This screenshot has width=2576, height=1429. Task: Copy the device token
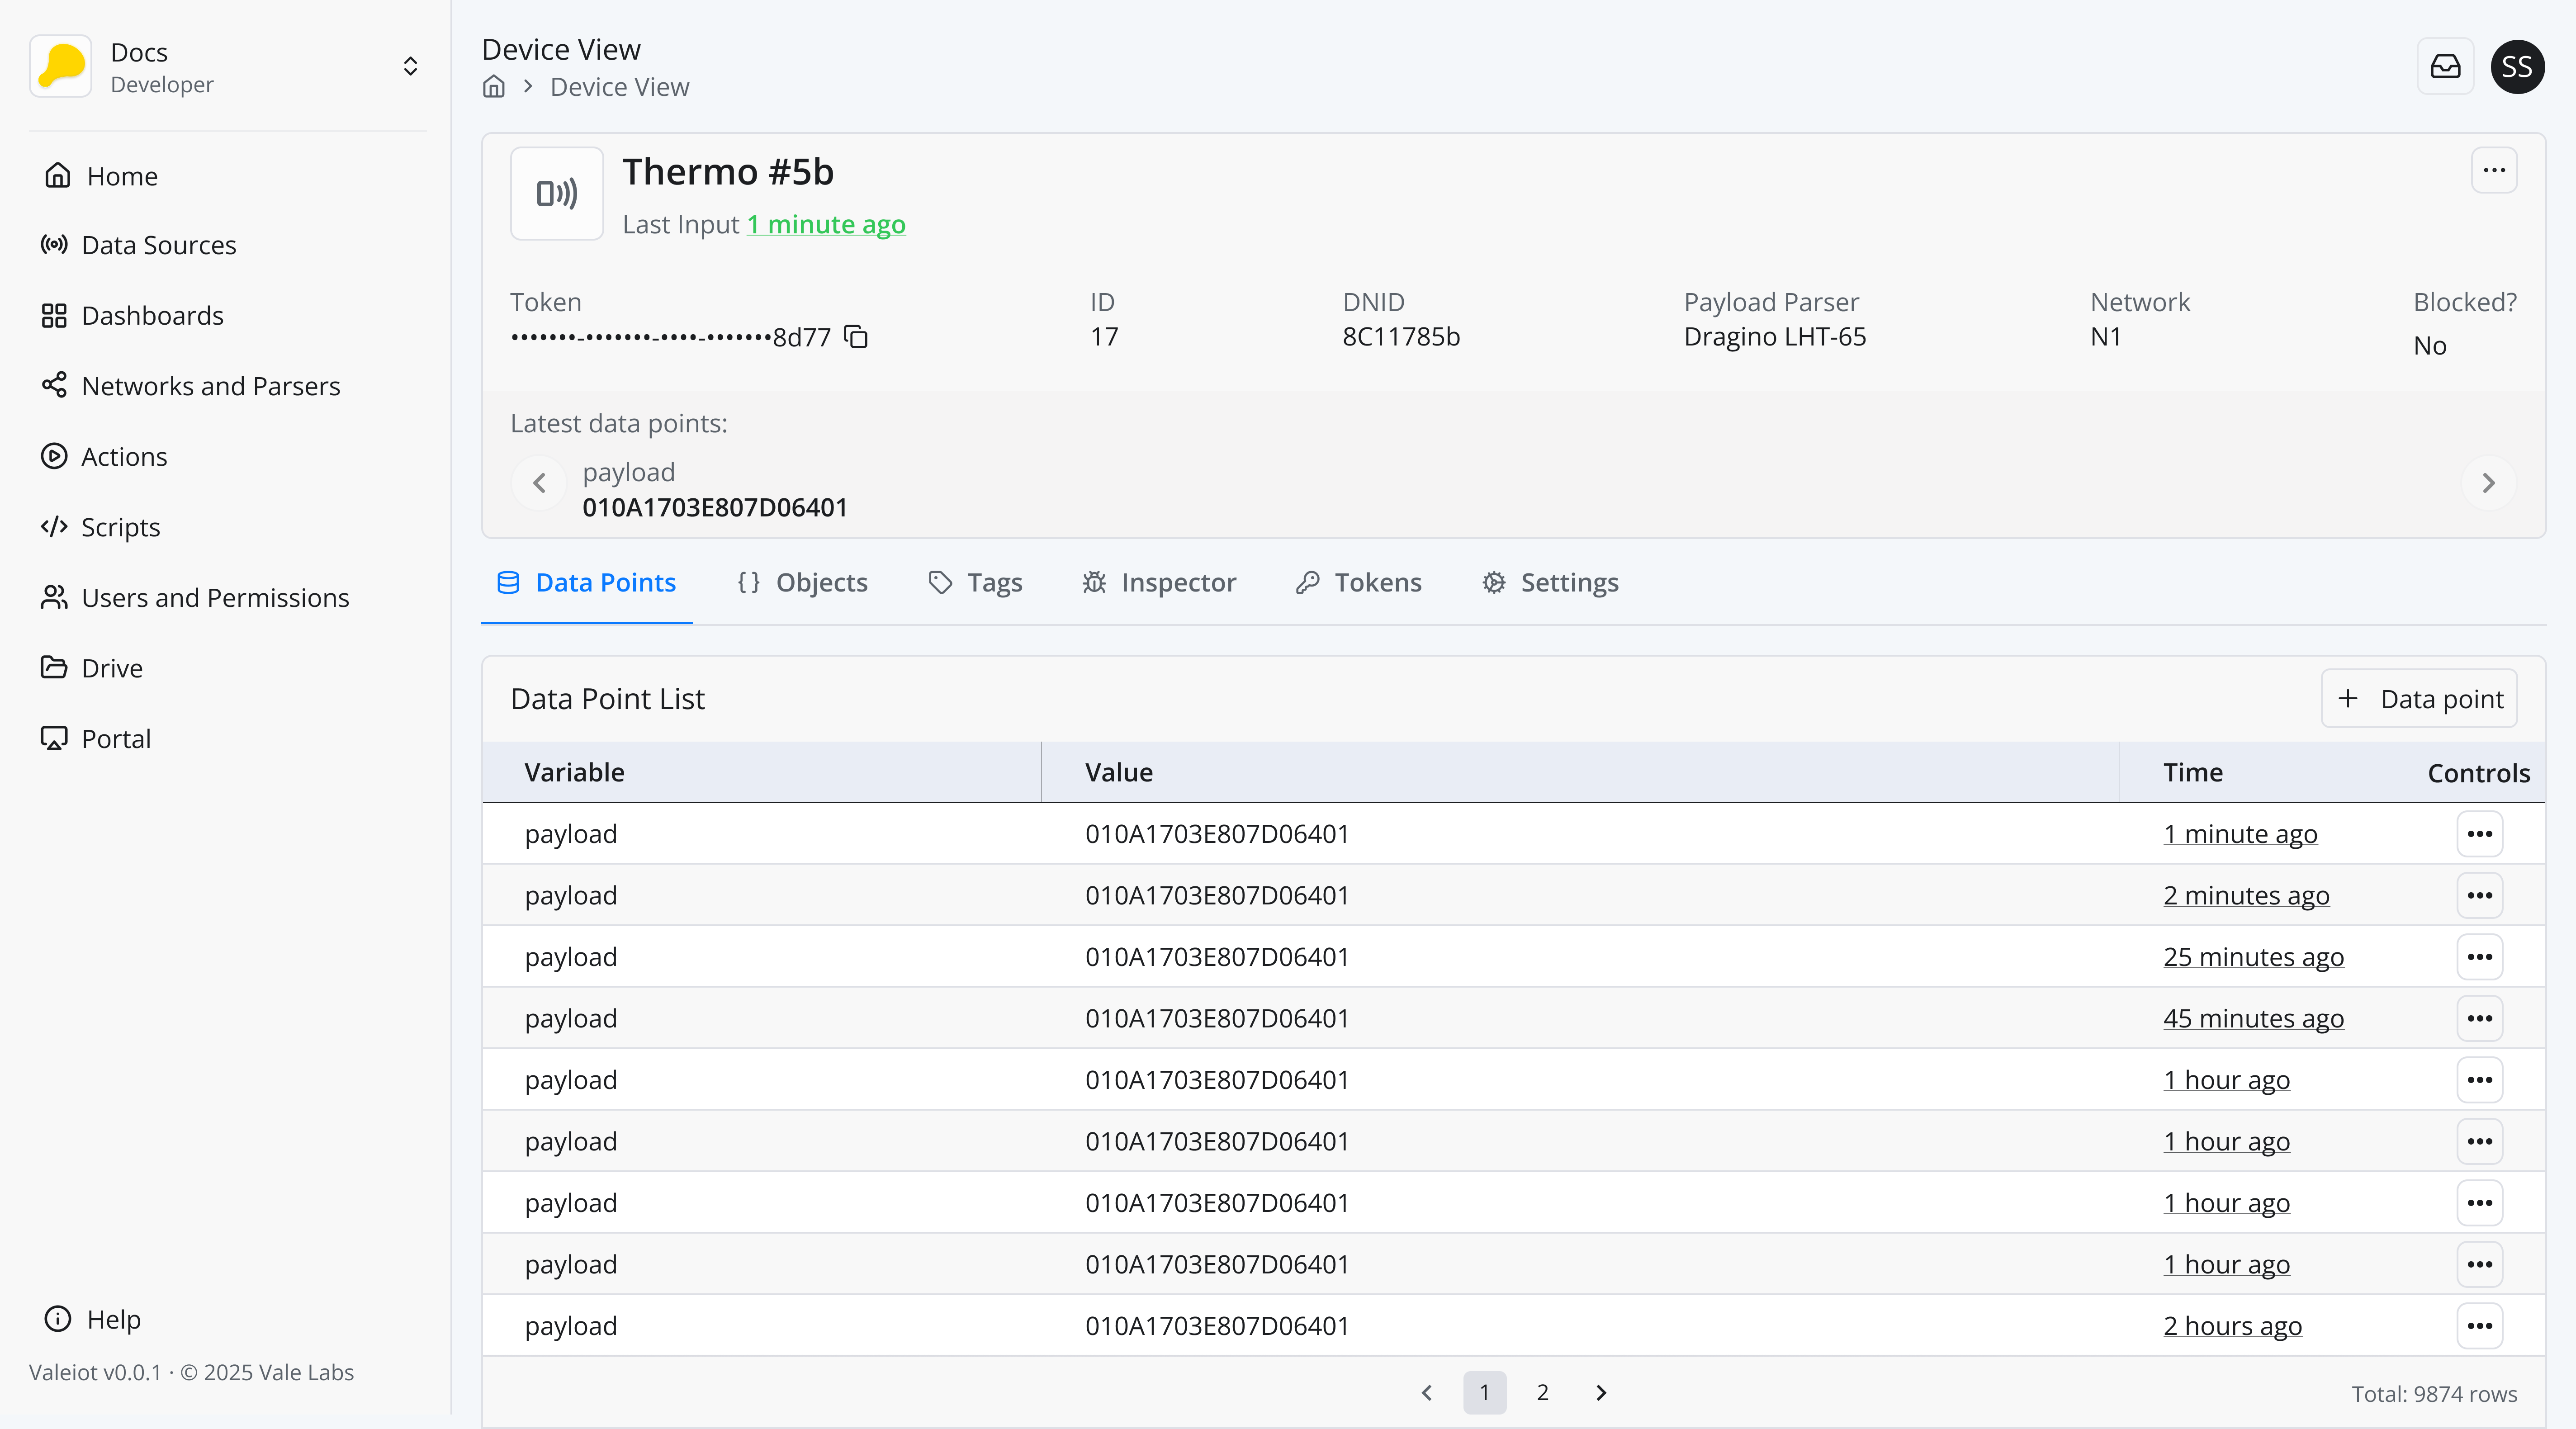coord(856,337)
